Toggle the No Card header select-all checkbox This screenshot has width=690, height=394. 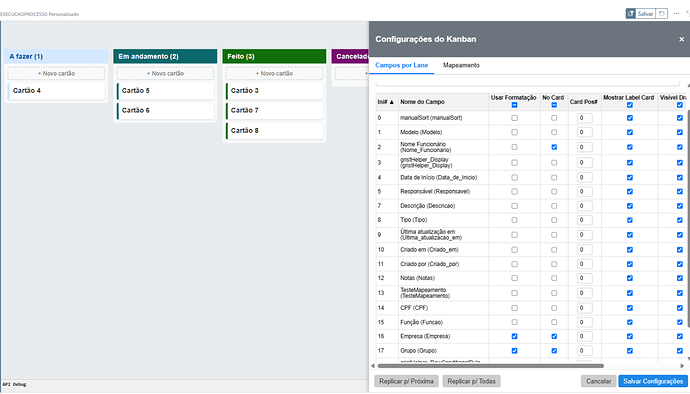(554, 105)
